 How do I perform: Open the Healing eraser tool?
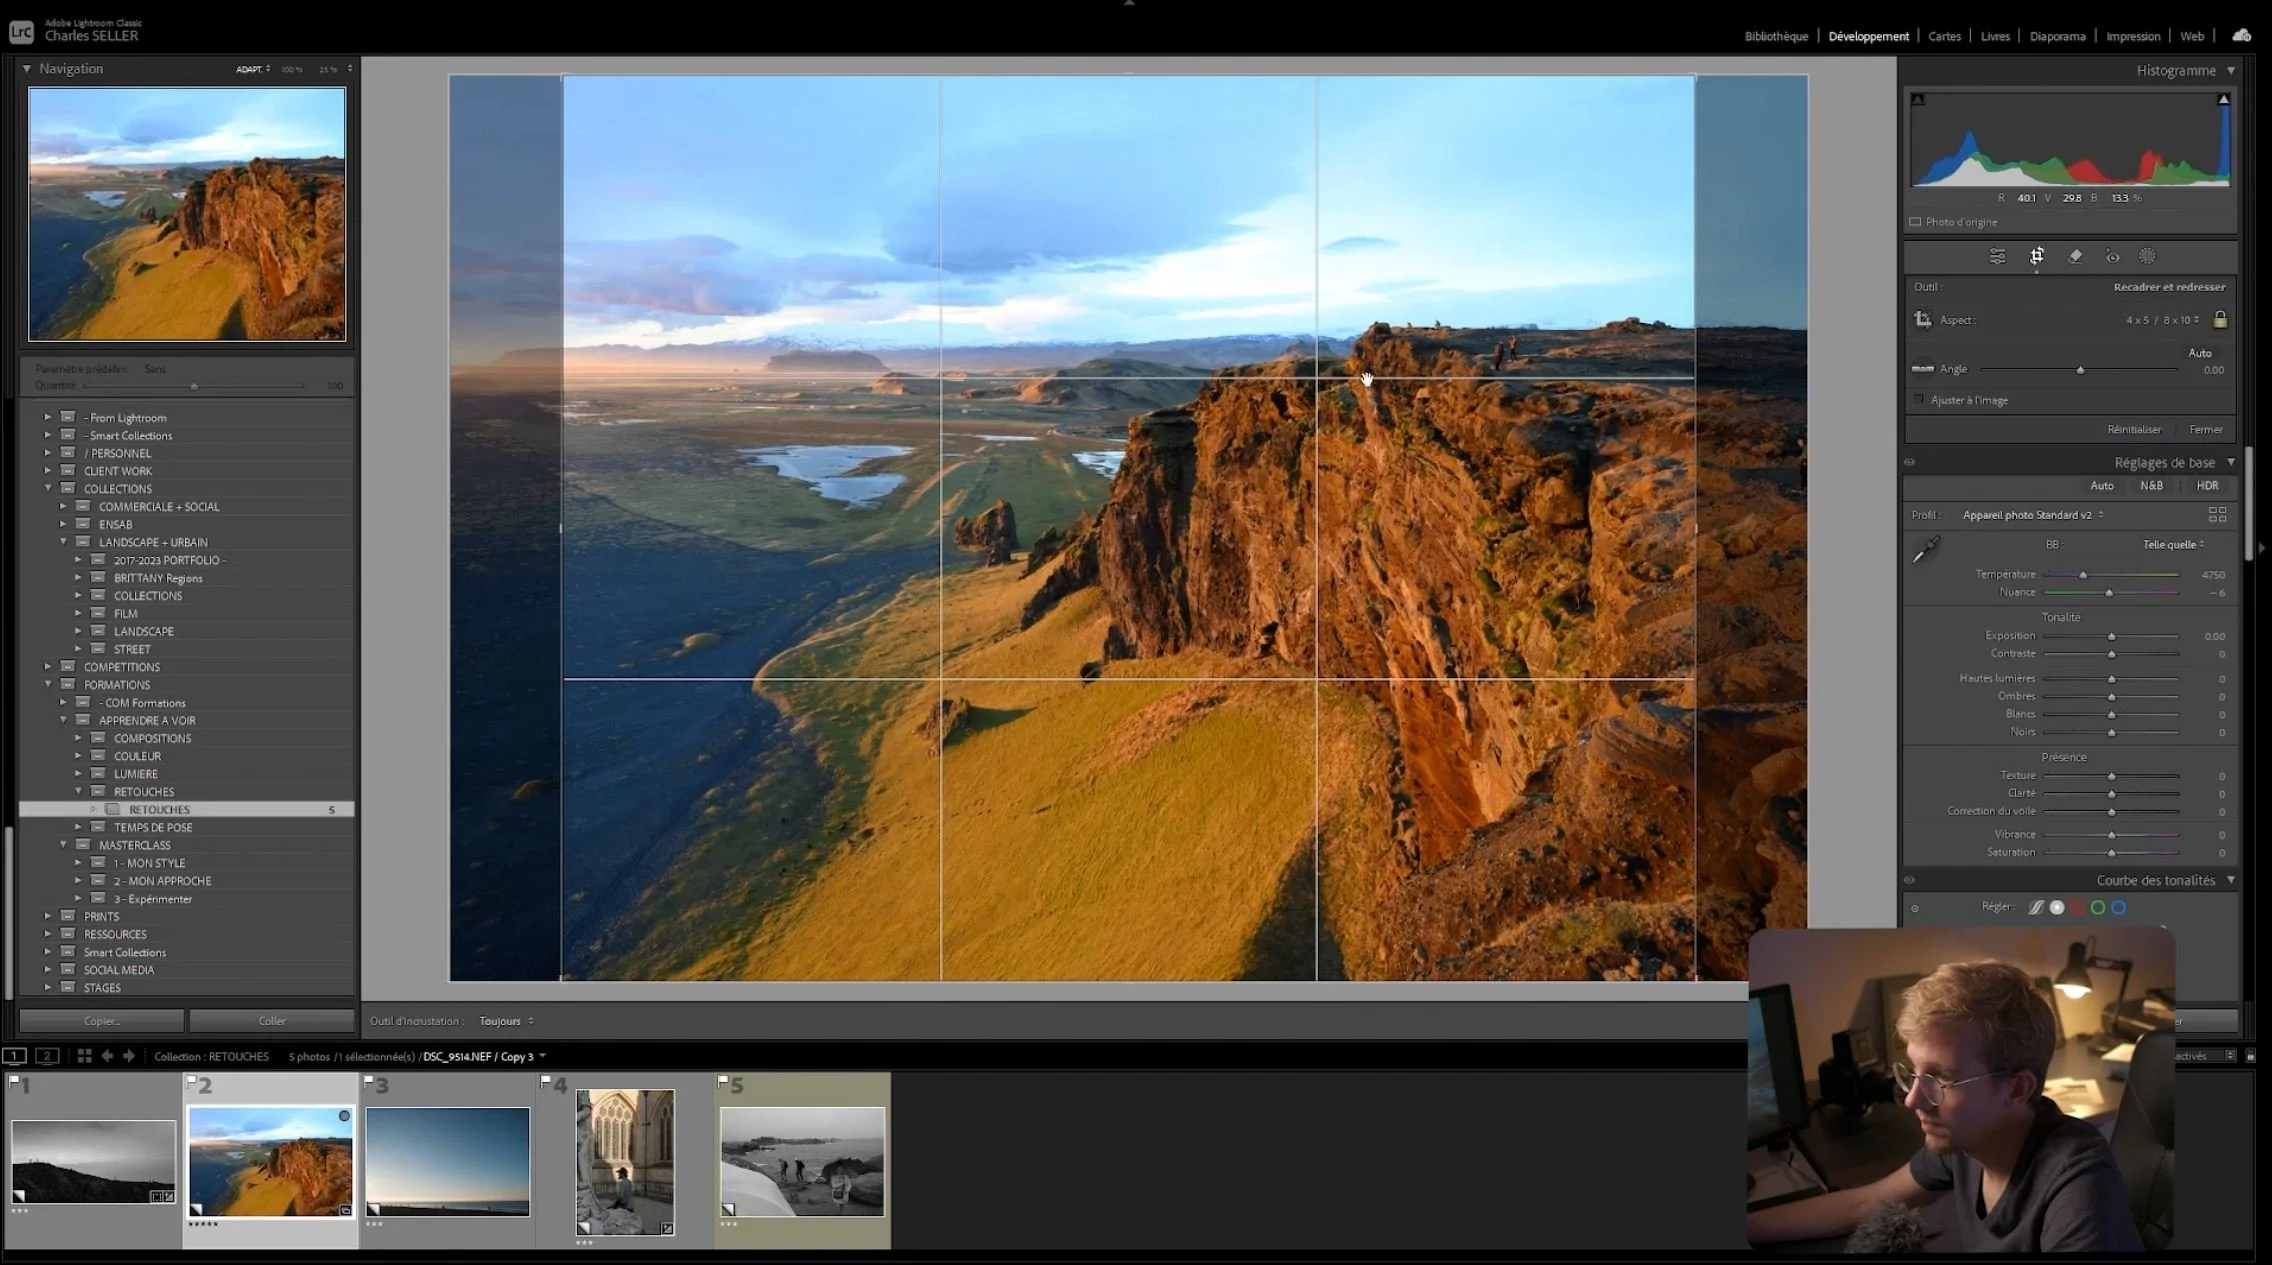click(2075, 257)
